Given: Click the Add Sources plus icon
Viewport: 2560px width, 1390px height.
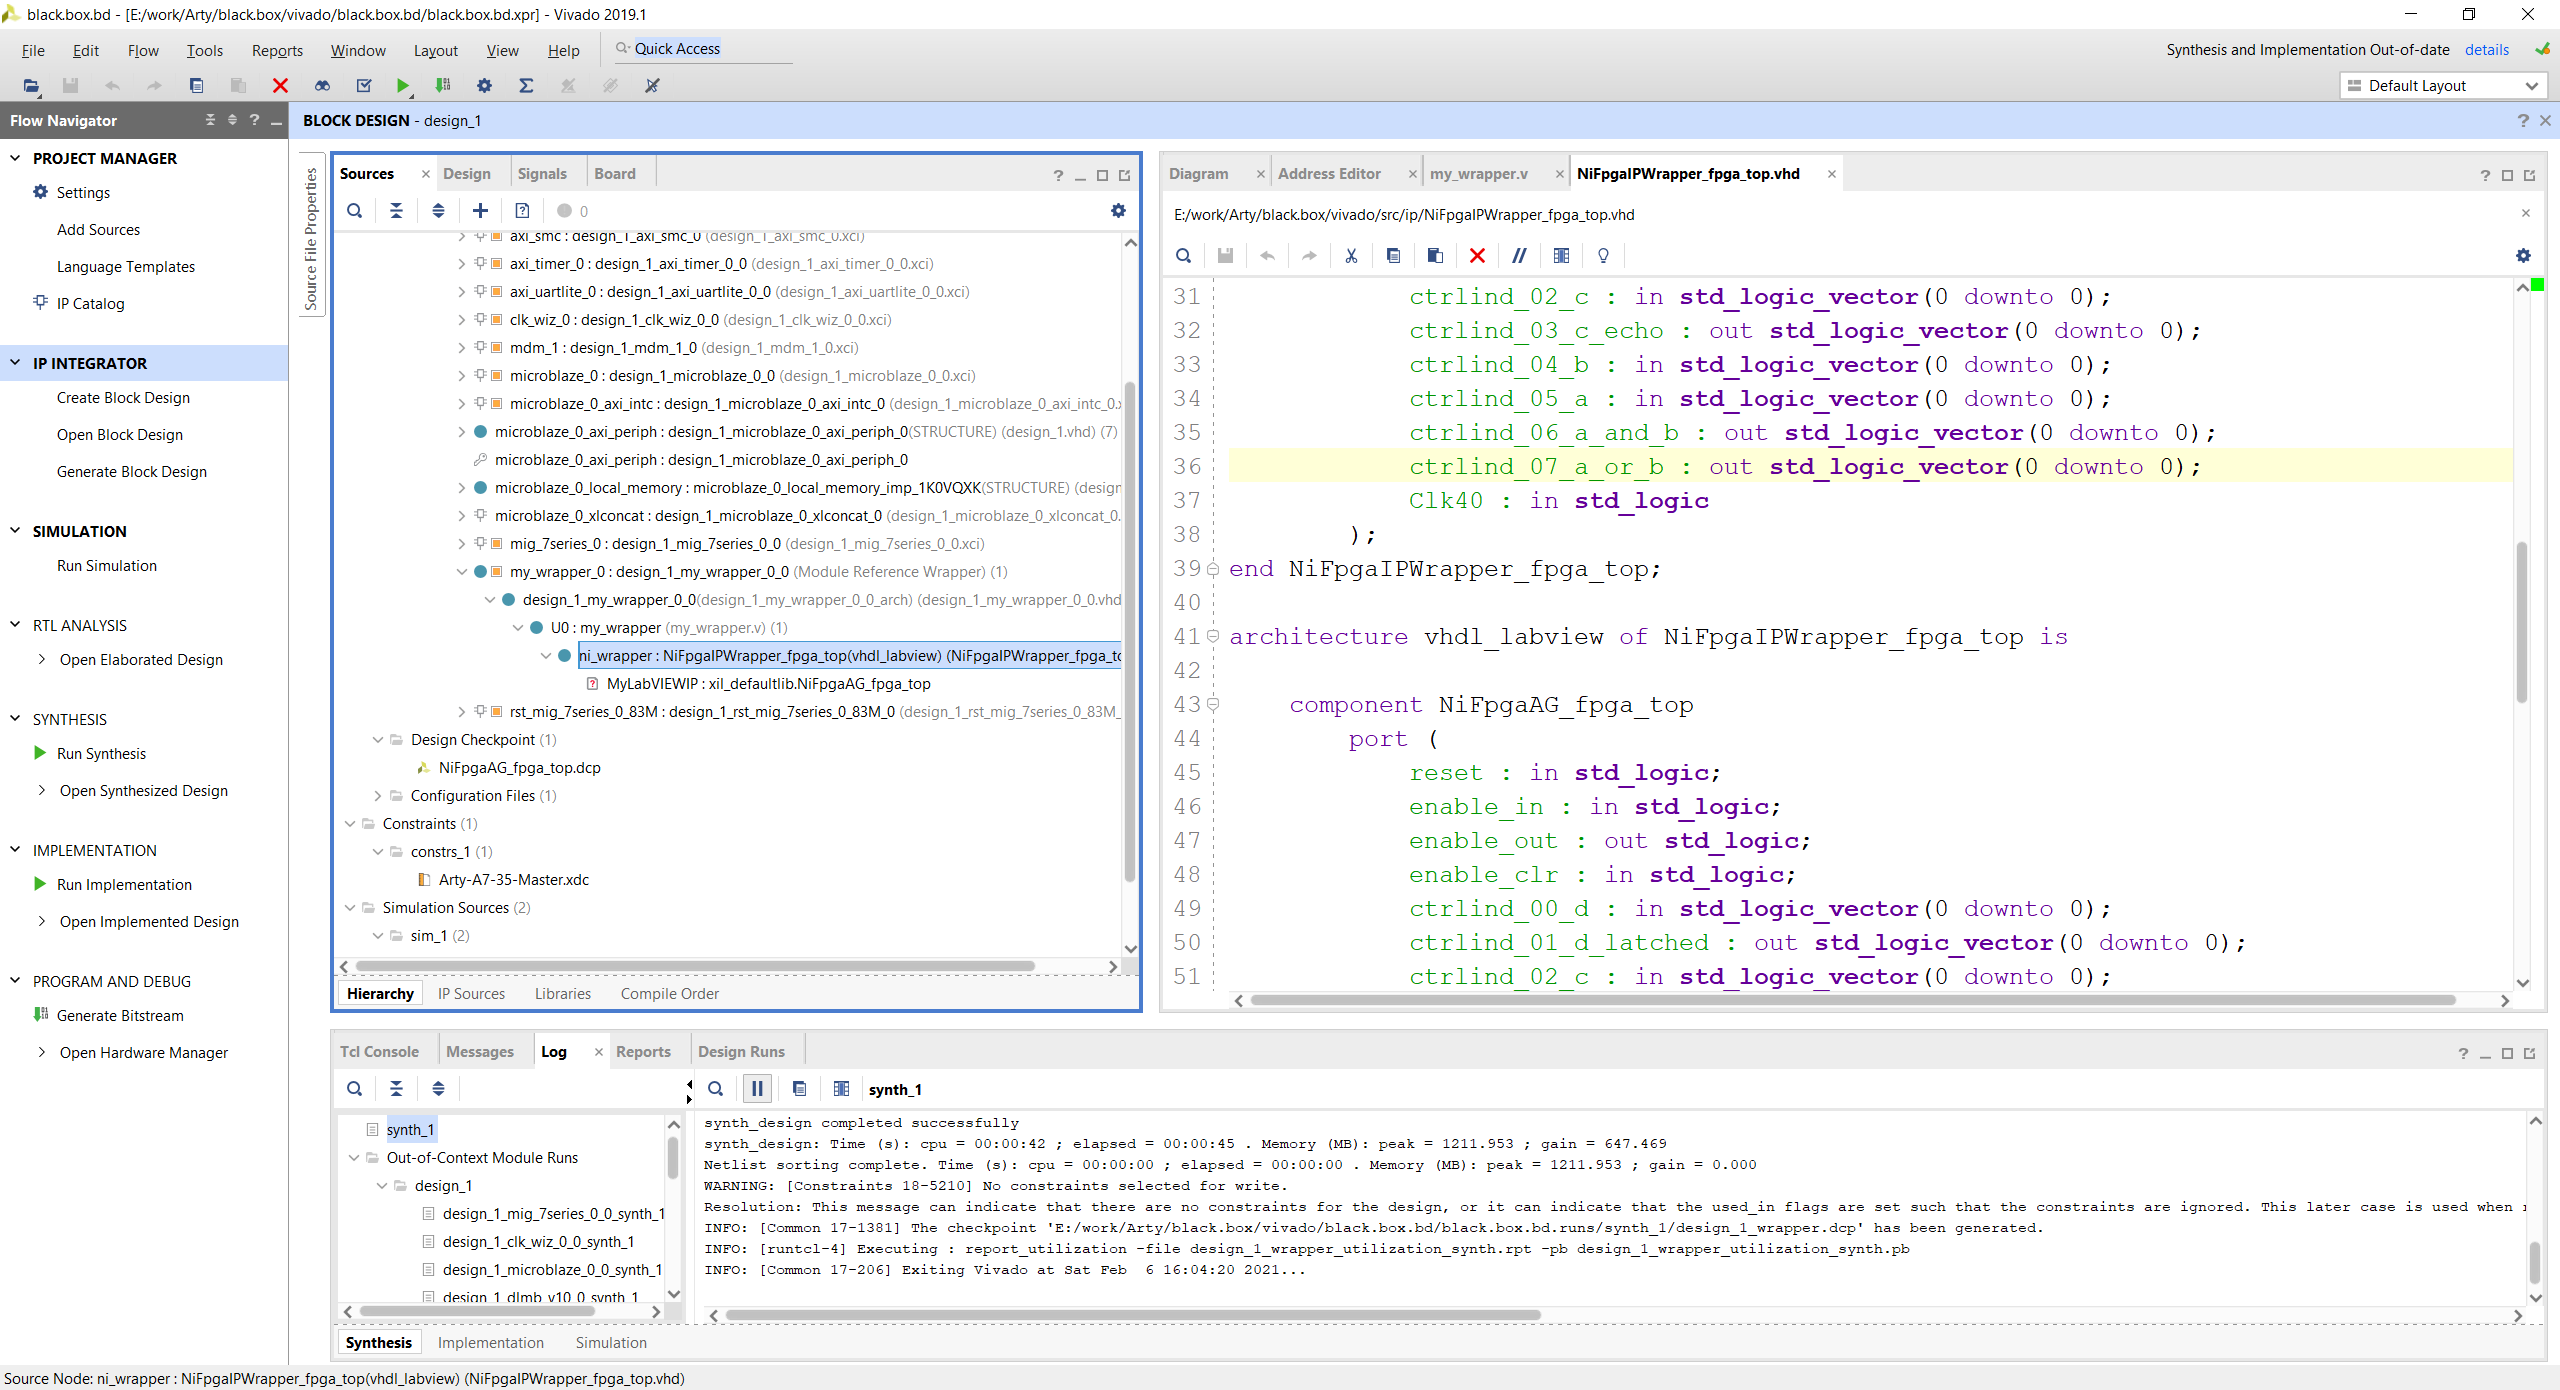Looking at the screenshot, I should point(480,211).
